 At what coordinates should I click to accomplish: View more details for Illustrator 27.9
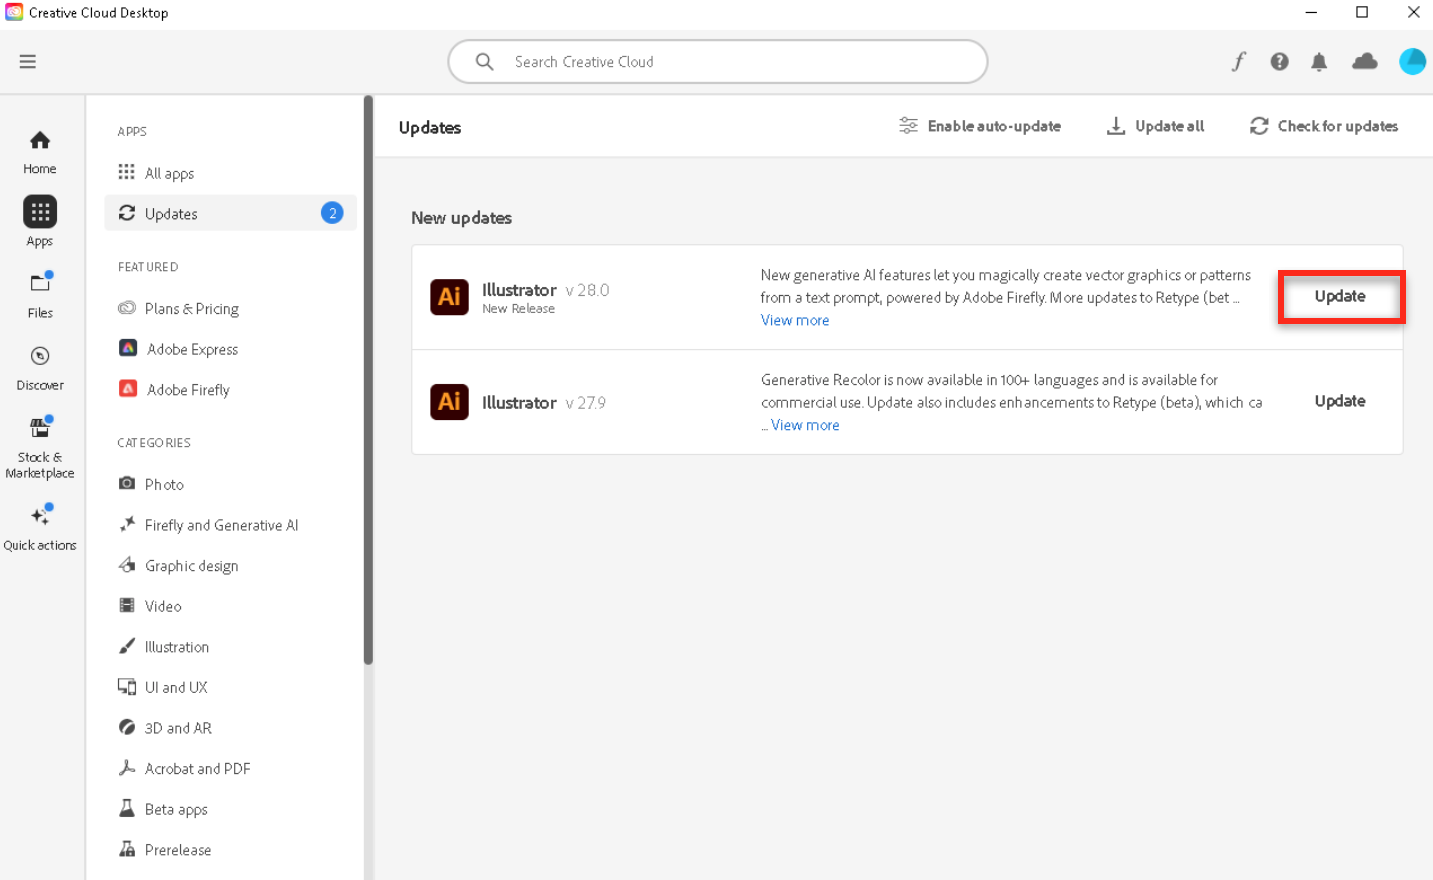pos(805,425)
